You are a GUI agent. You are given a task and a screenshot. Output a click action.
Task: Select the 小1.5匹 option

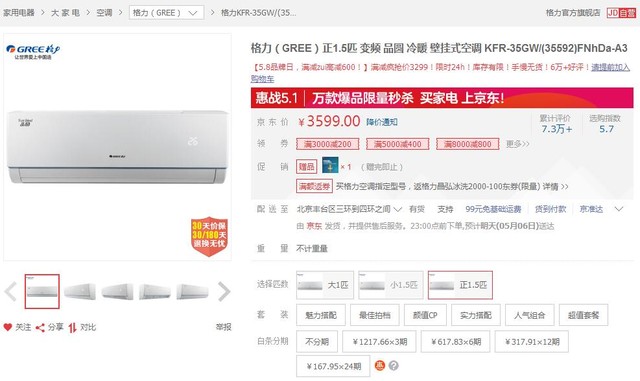(391, 285)
